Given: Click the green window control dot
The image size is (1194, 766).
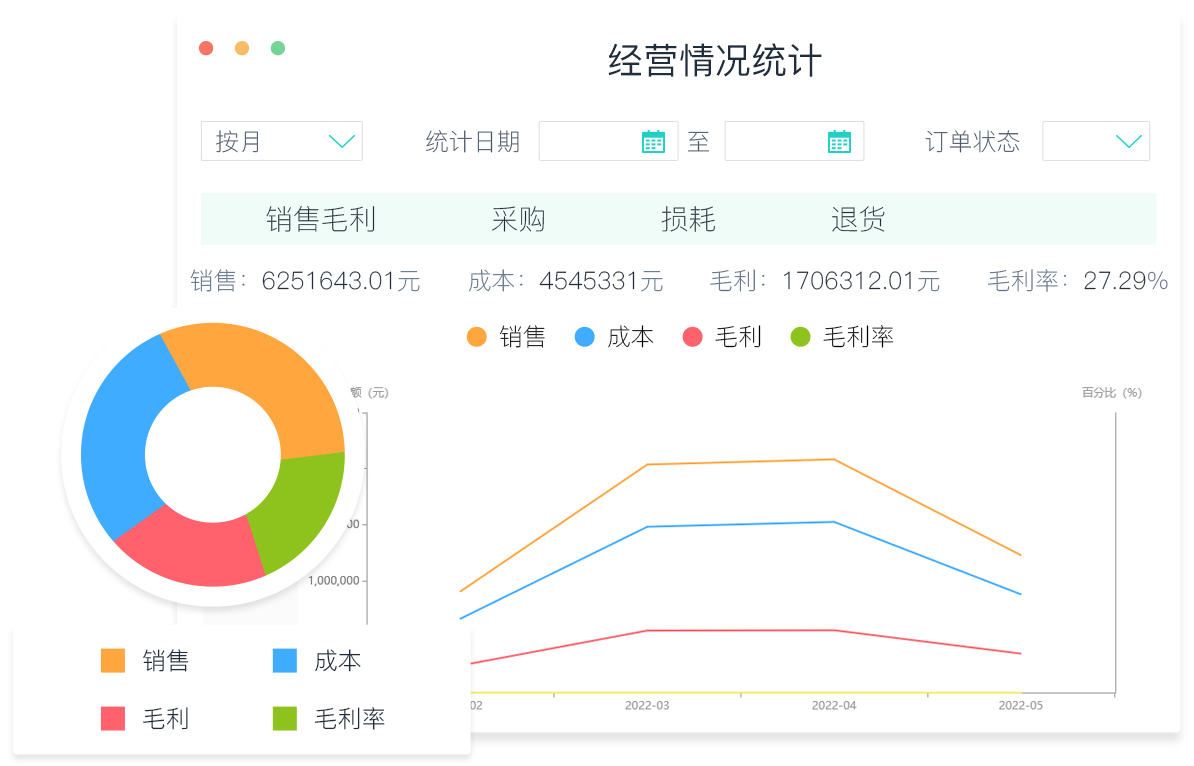Looking at the screenshot, I should point(277,47).
